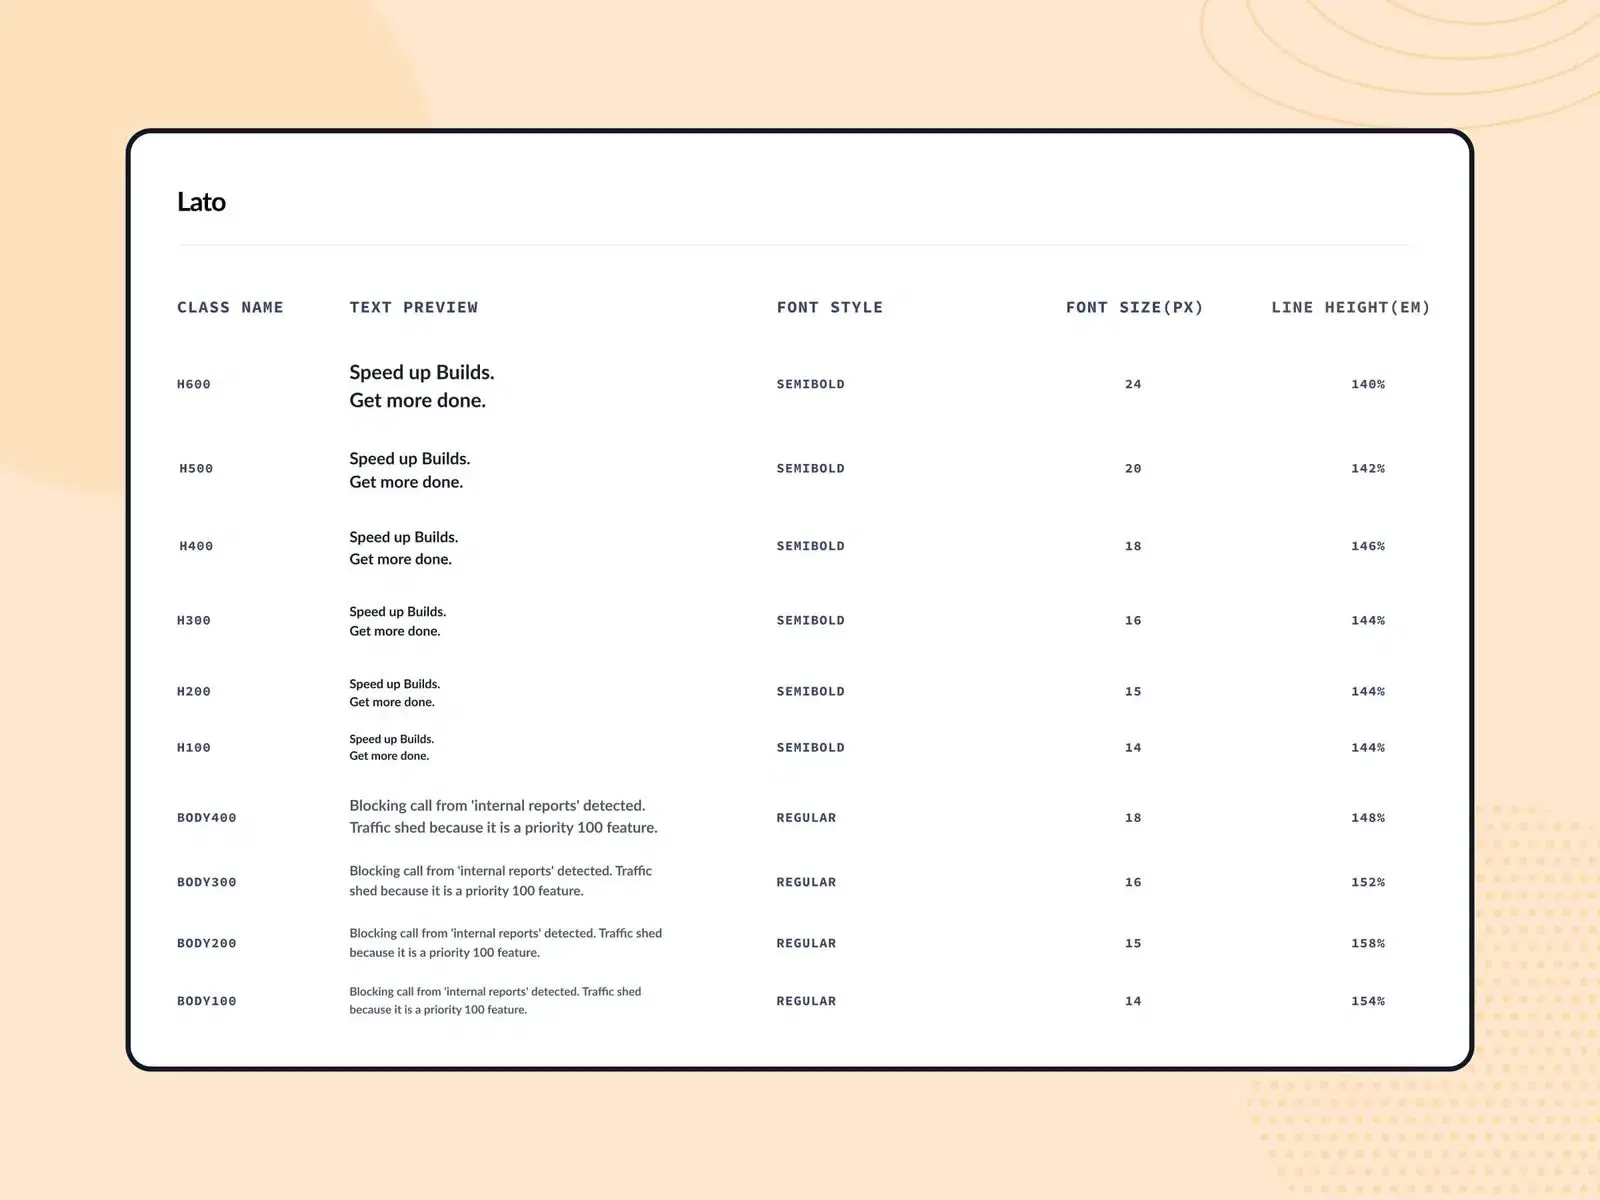This screenshot has height=1200, width=1600.
Task: Click the BODY200 text preview paragraph
Action: tap(506, 943)
